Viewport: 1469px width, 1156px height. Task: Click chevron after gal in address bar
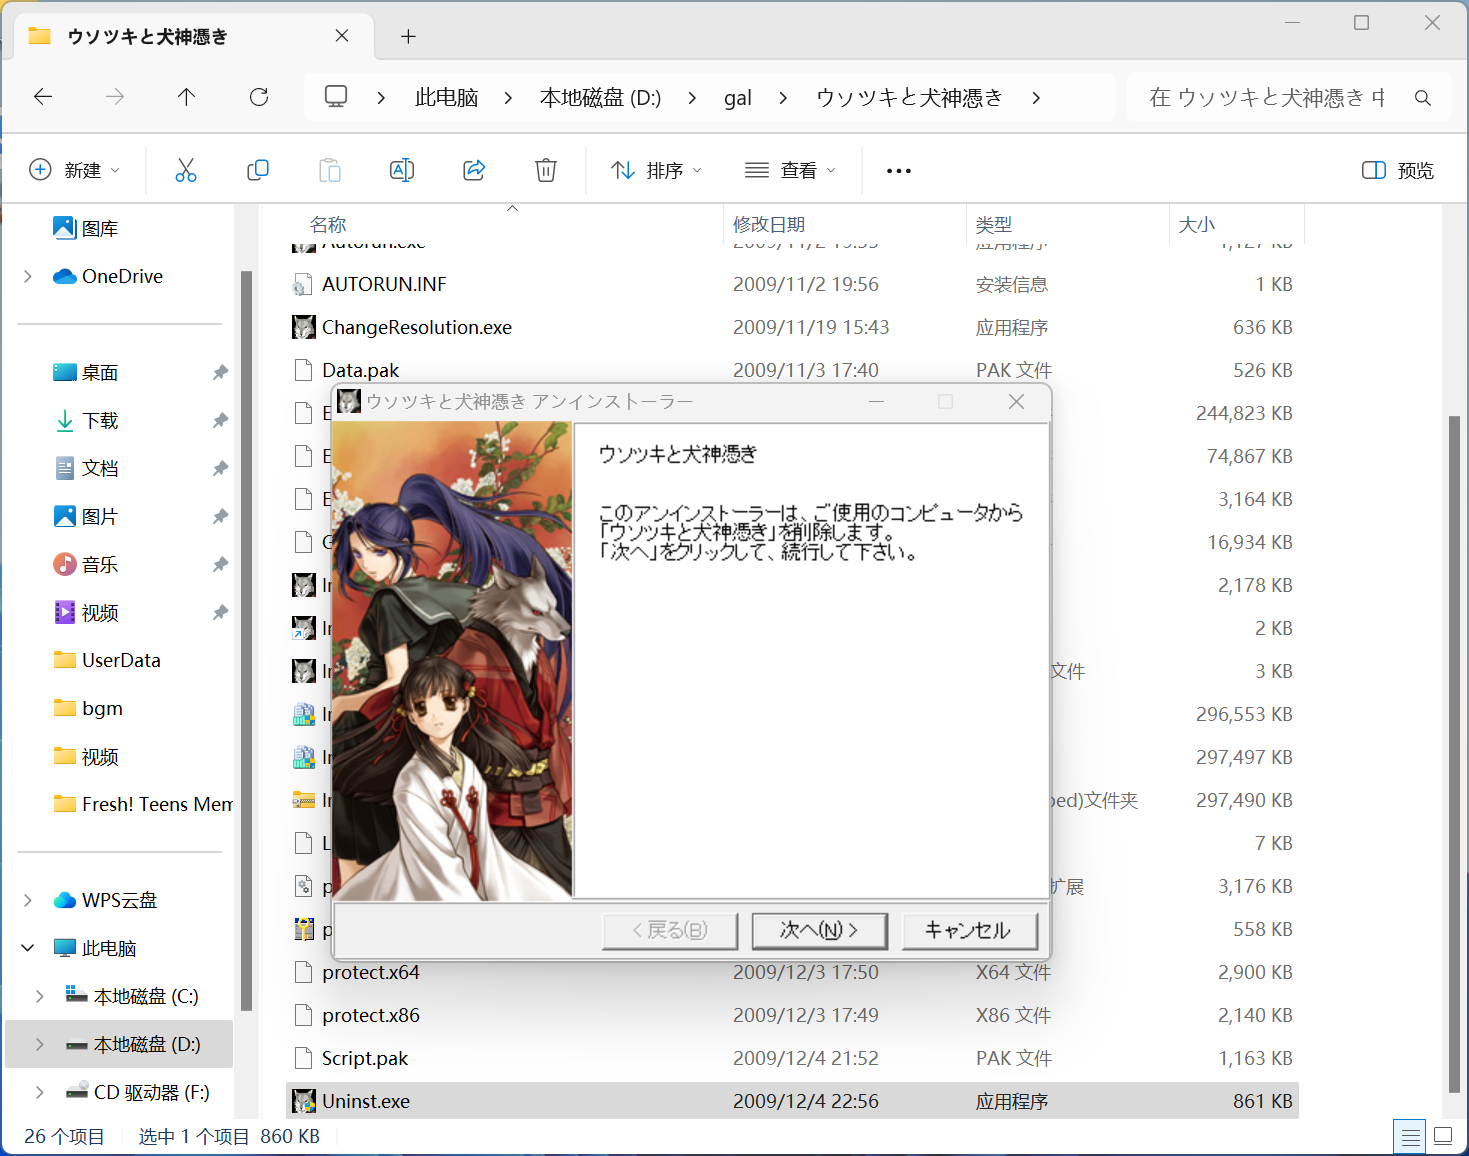point(783,98)
